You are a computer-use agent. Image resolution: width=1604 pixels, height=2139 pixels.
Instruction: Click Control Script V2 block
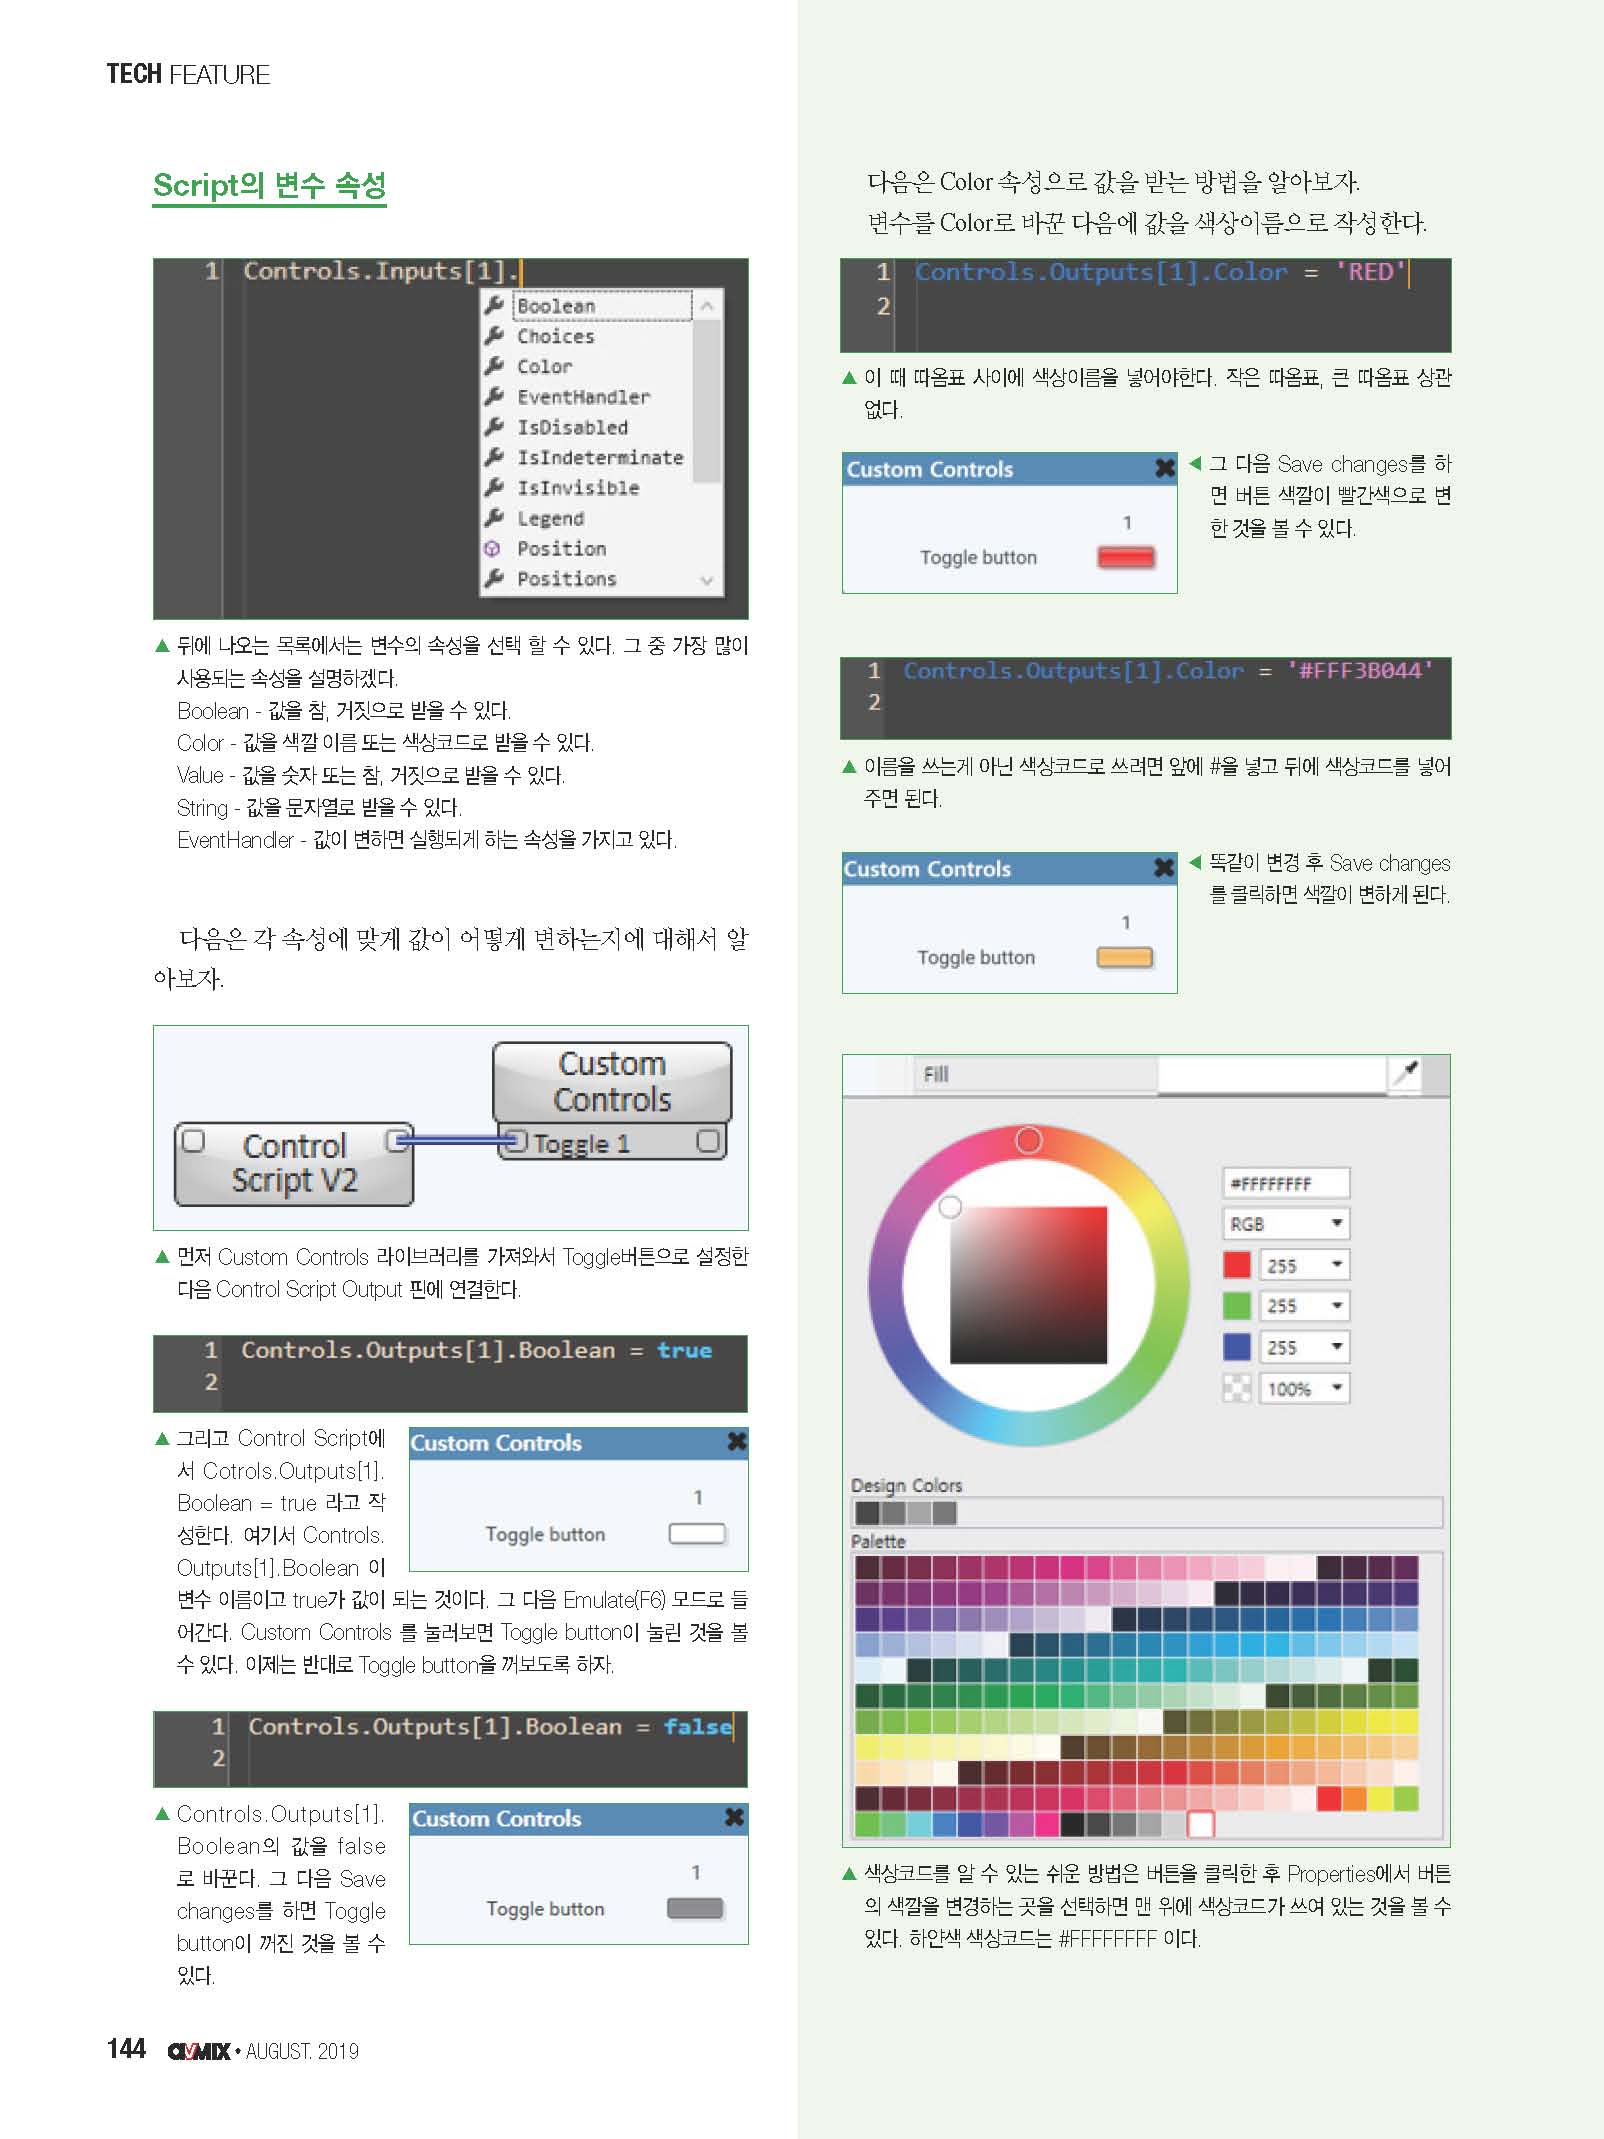(294, 1163)
